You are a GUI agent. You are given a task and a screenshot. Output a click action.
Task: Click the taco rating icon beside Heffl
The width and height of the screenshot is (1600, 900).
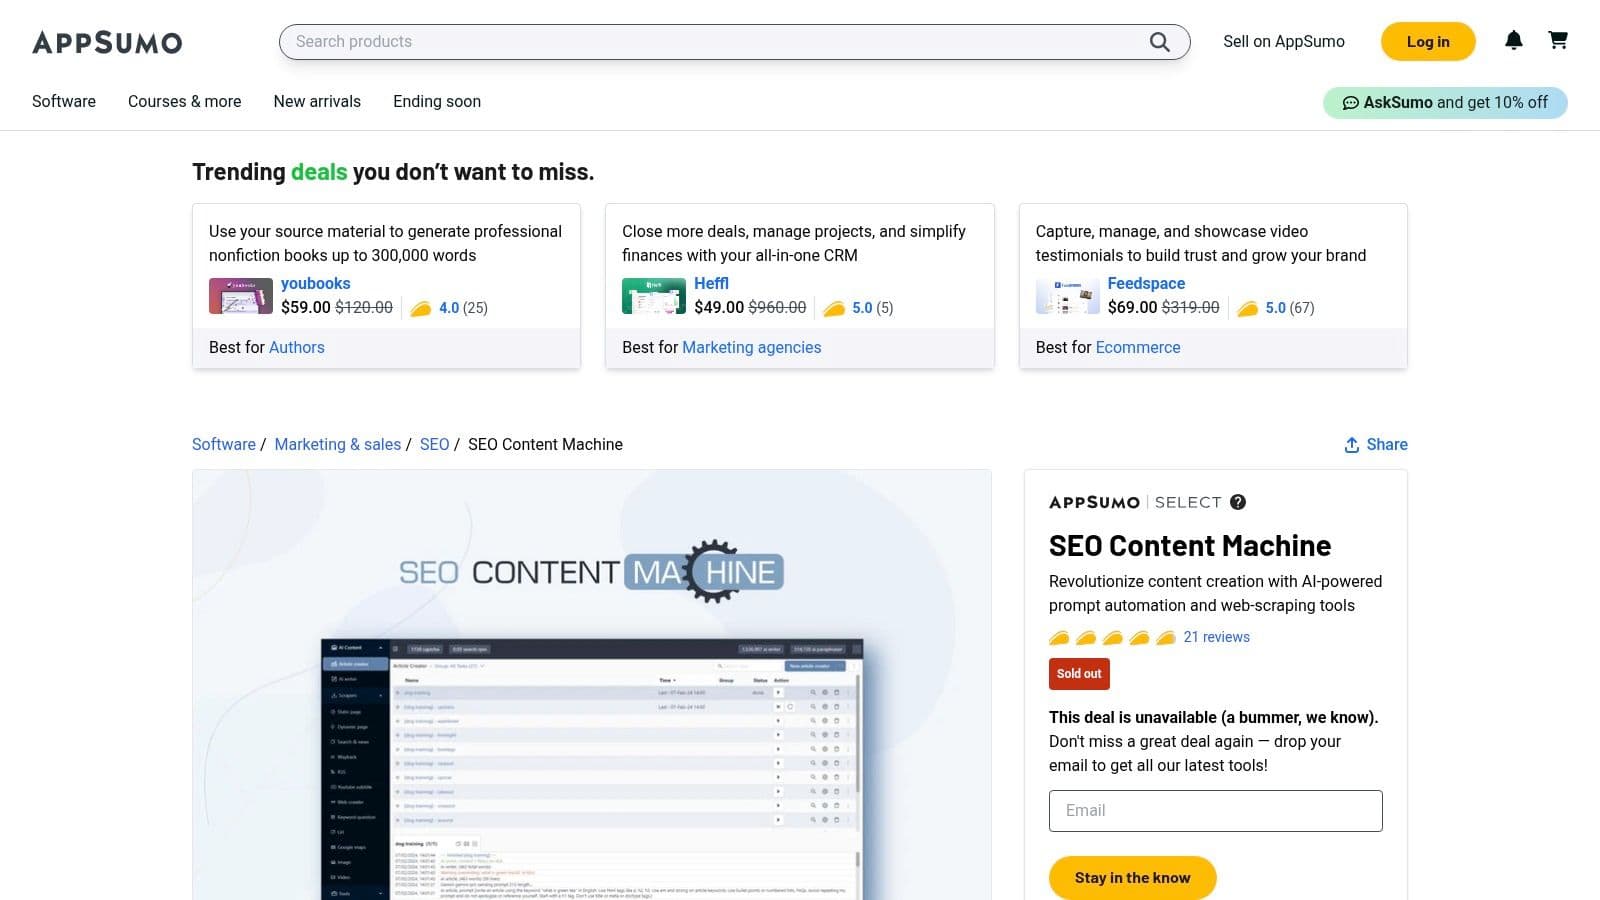coord(836,308)
